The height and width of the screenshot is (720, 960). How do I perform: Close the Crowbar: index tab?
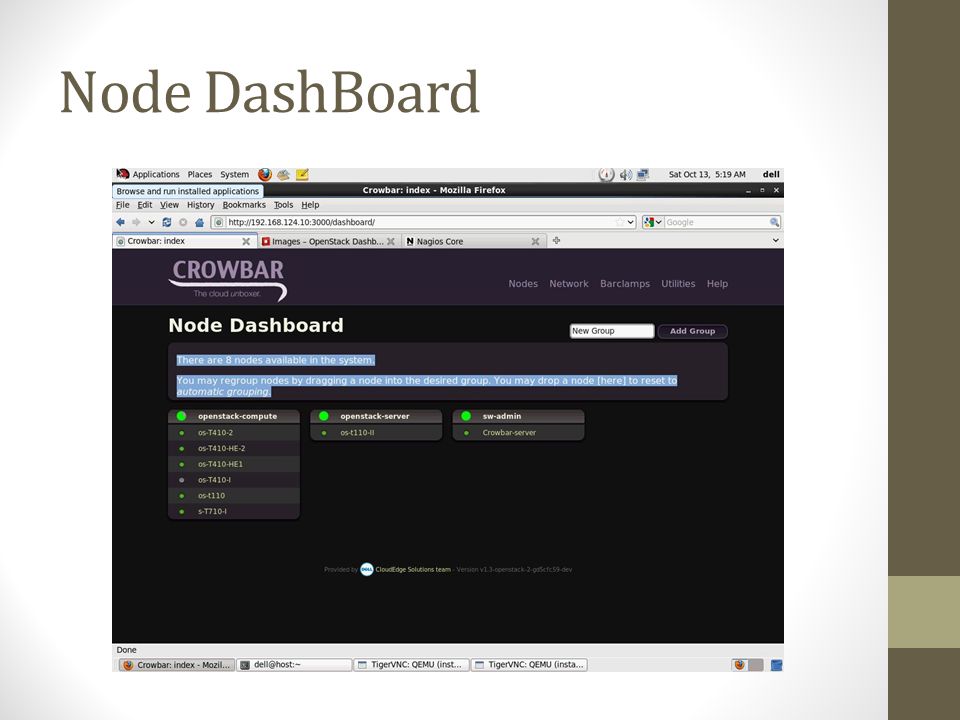[246, 241]
